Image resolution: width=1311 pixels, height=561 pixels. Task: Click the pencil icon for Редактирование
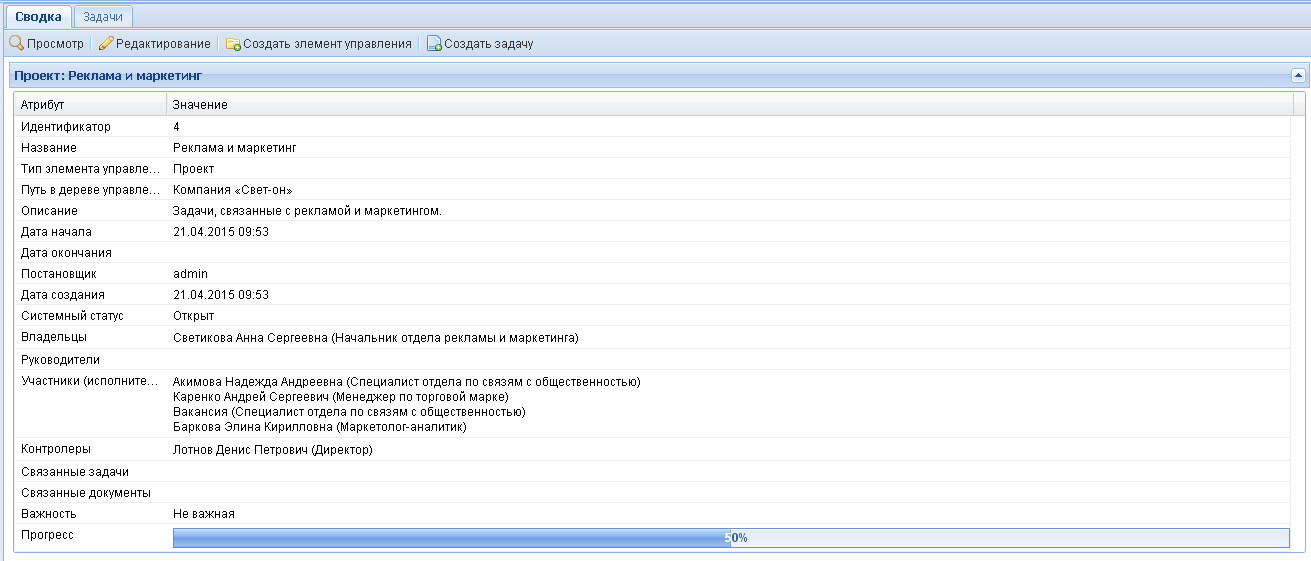(106, 44)
